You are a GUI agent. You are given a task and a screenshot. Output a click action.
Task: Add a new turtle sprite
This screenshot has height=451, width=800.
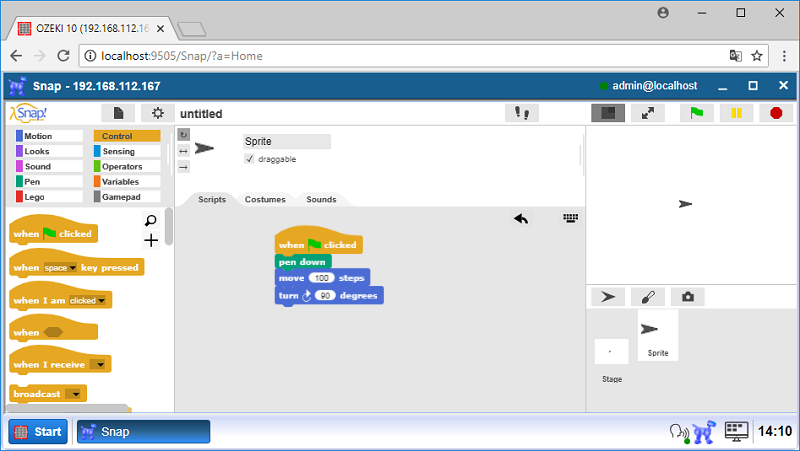[608, 297]
